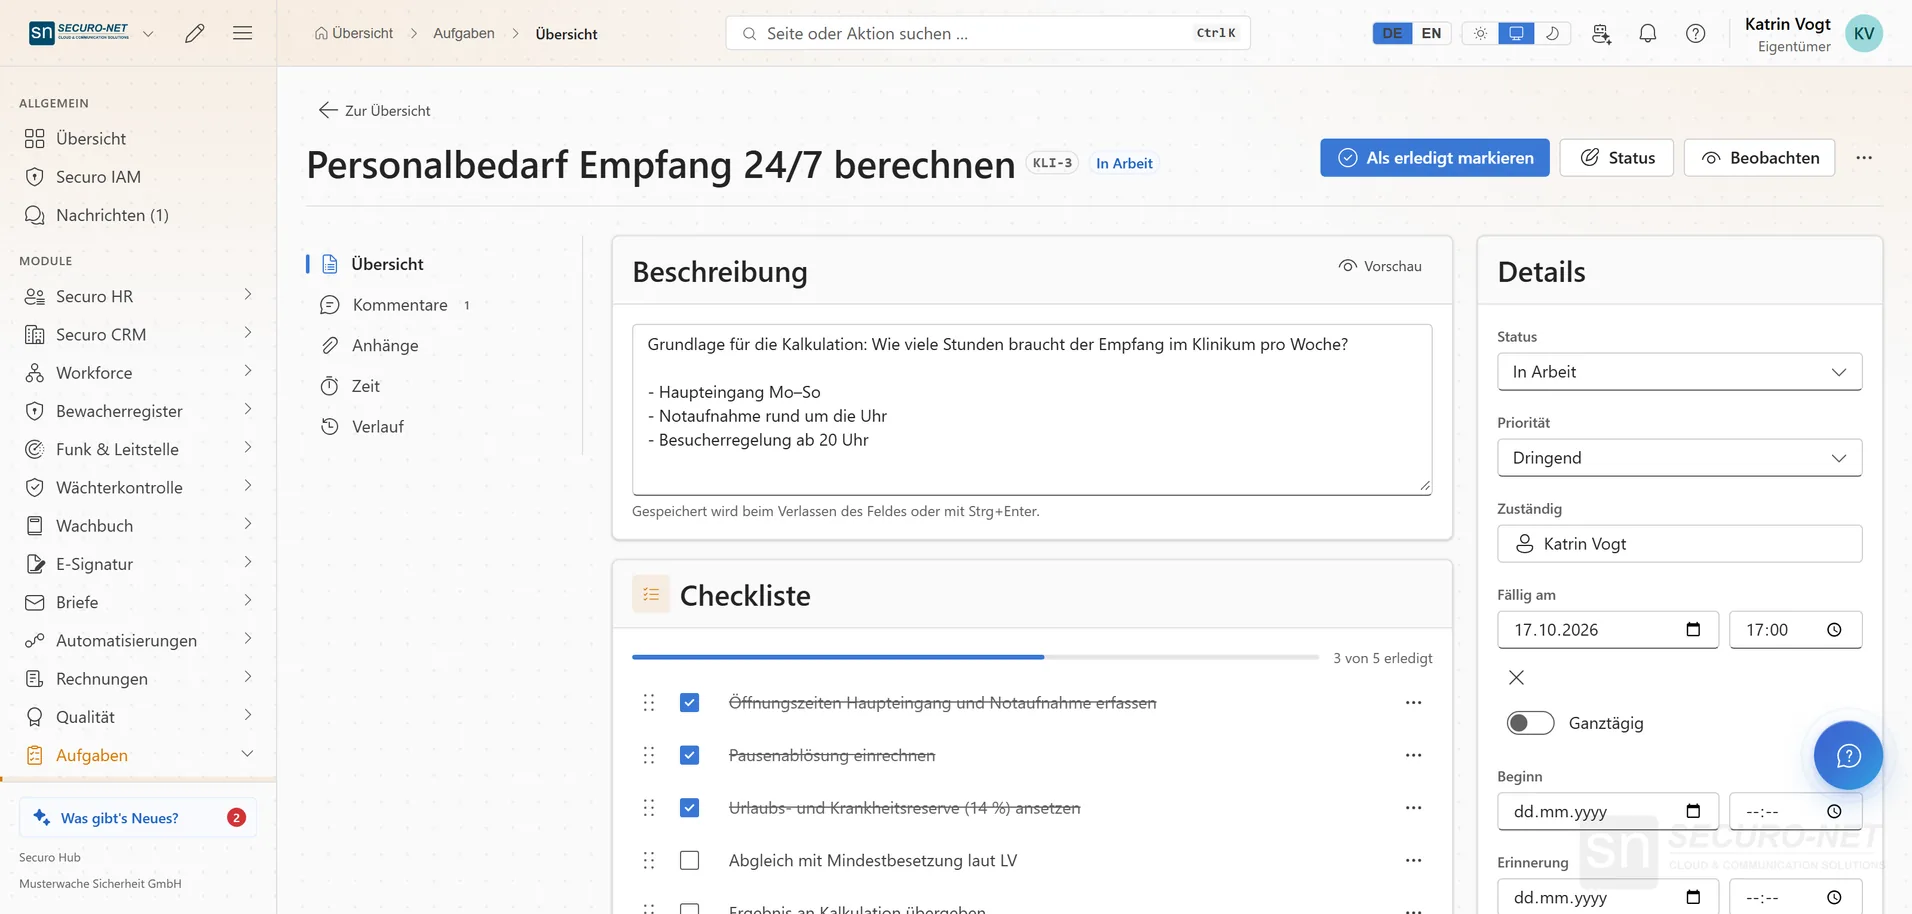This screenshot has height=914, width=1912.
Task: Open Was gibt's Neues panel
Action: (138, 818)
